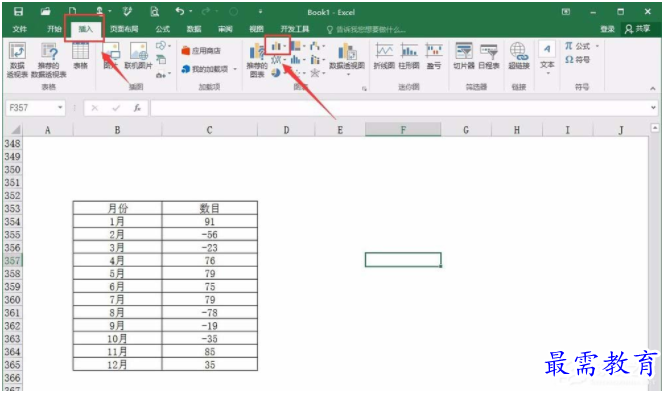Switch to the Data (数据) tab
This screenshot has width=666, height=395.
pos(194,29)
